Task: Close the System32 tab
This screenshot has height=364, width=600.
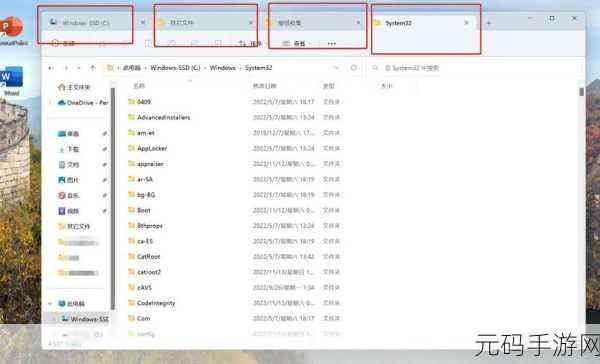Action: (466, 23)
